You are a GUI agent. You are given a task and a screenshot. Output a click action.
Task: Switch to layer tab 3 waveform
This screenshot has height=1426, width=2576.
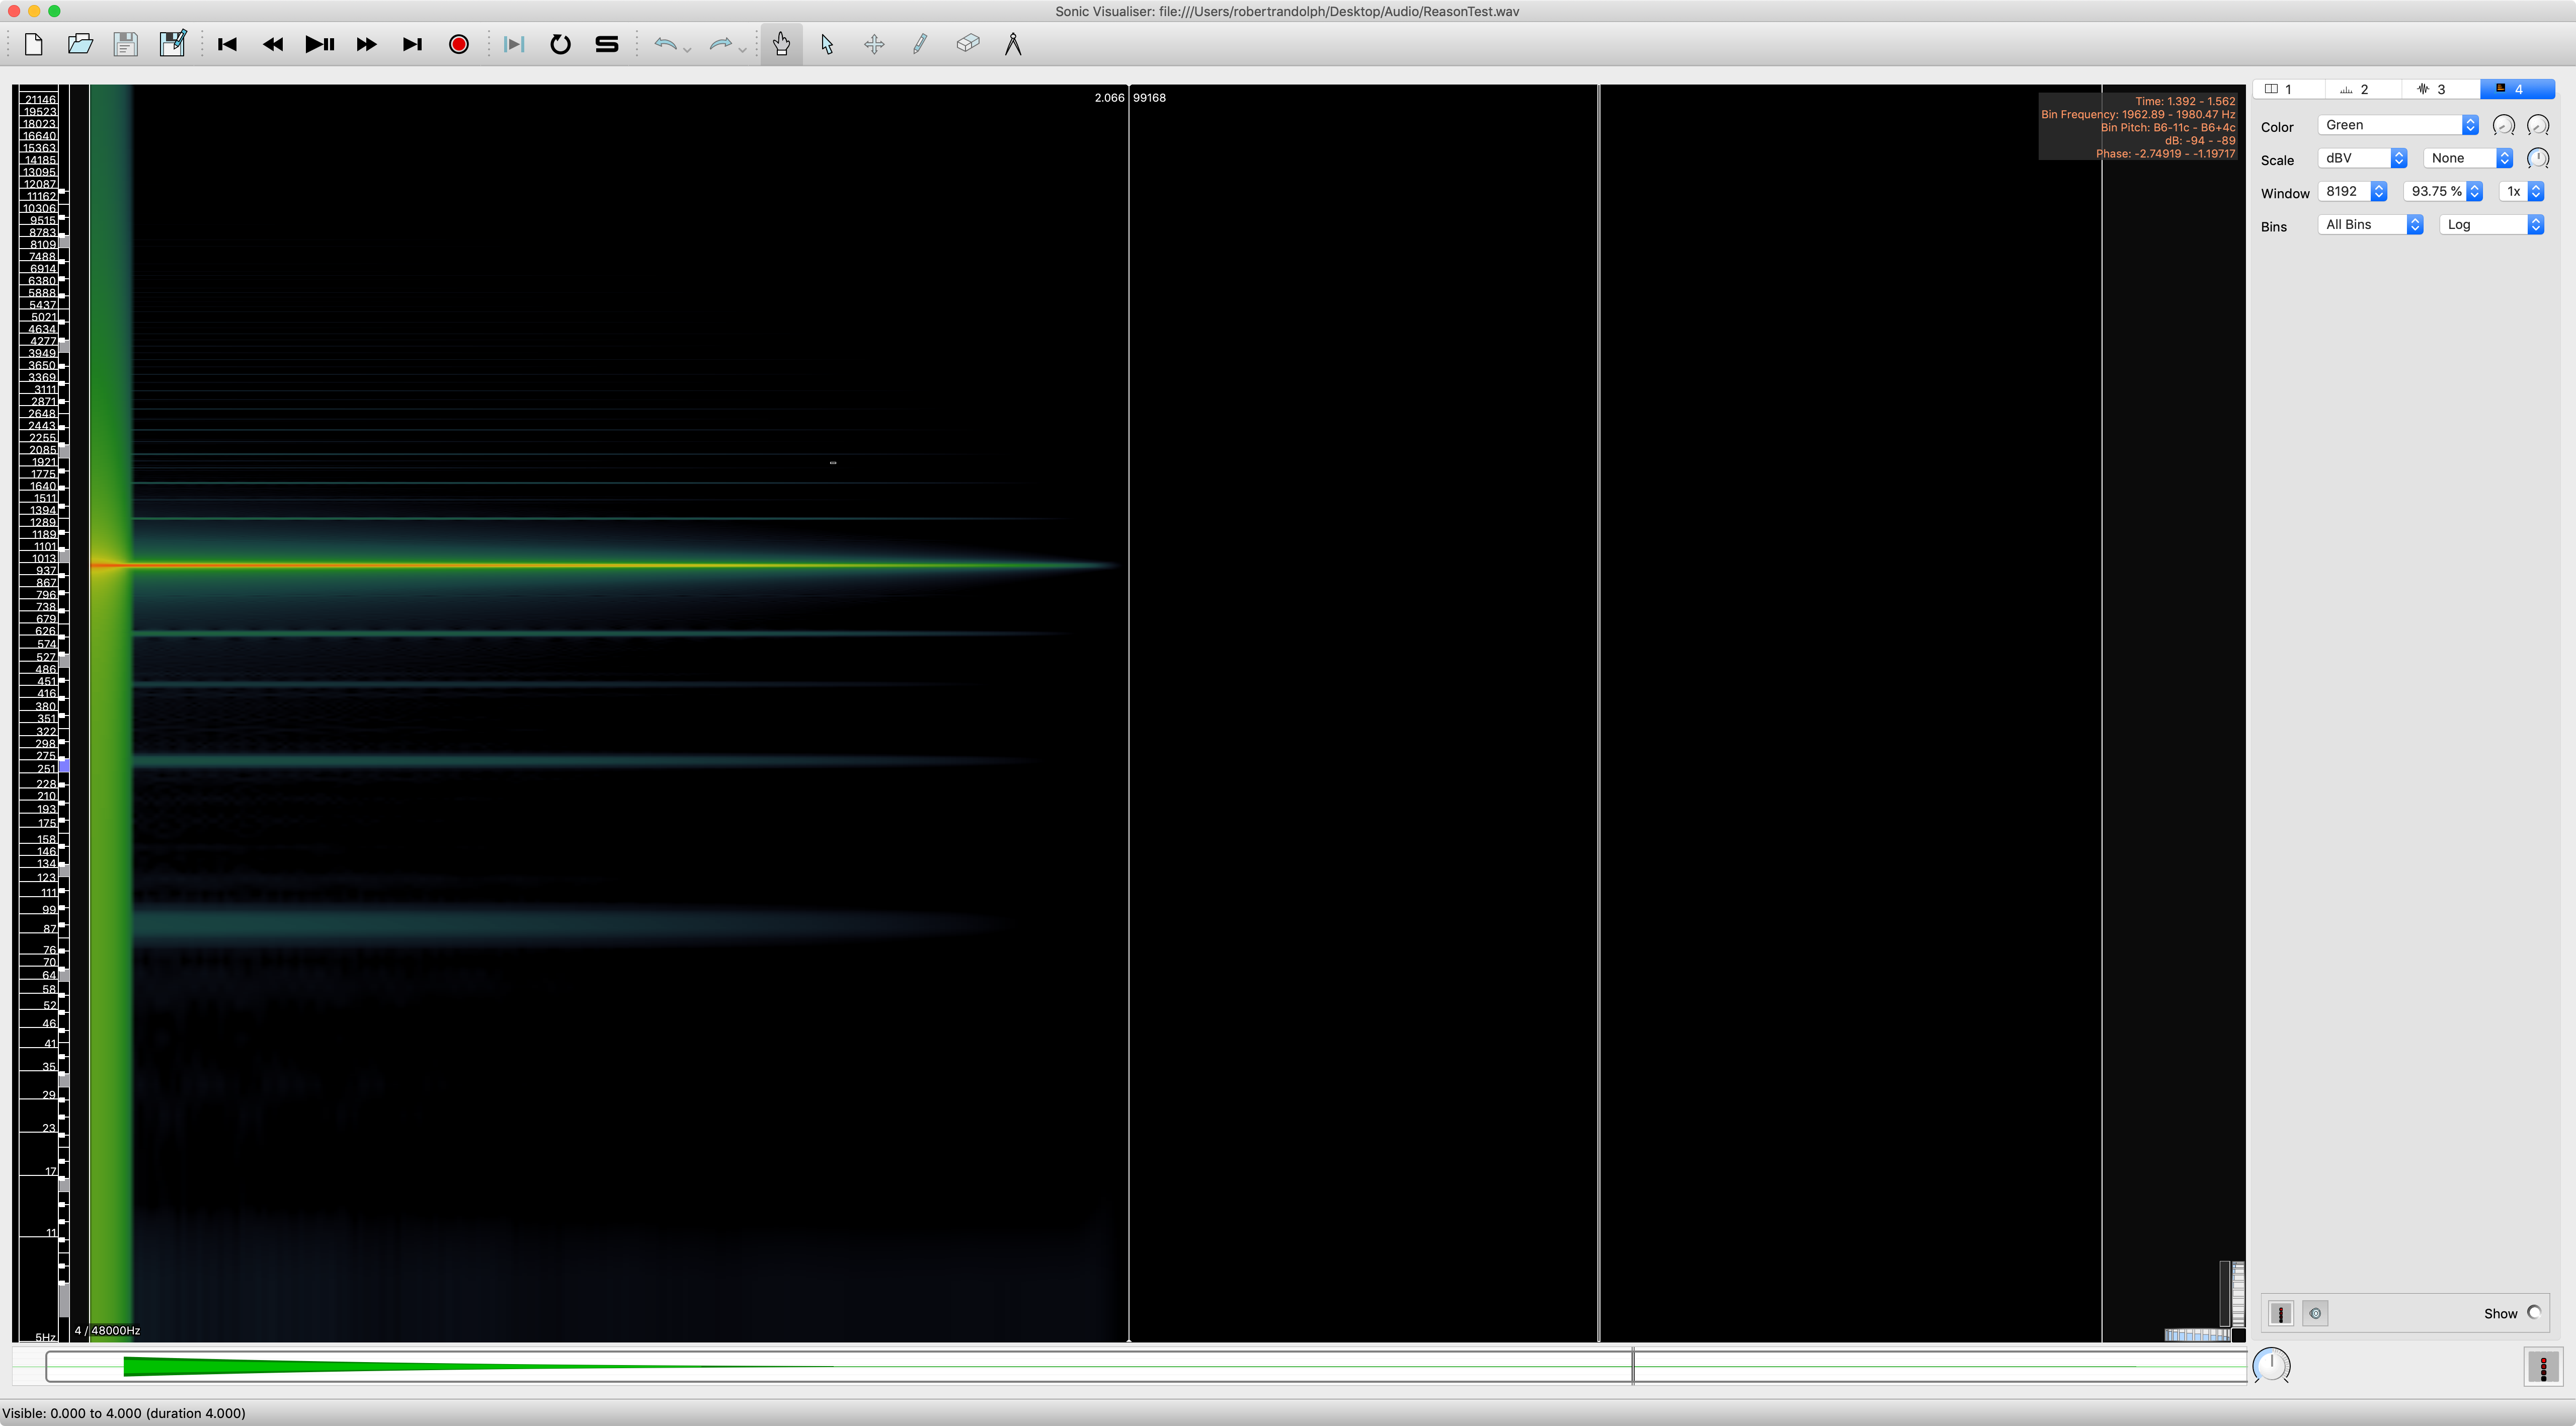[x=2440, y=89]
